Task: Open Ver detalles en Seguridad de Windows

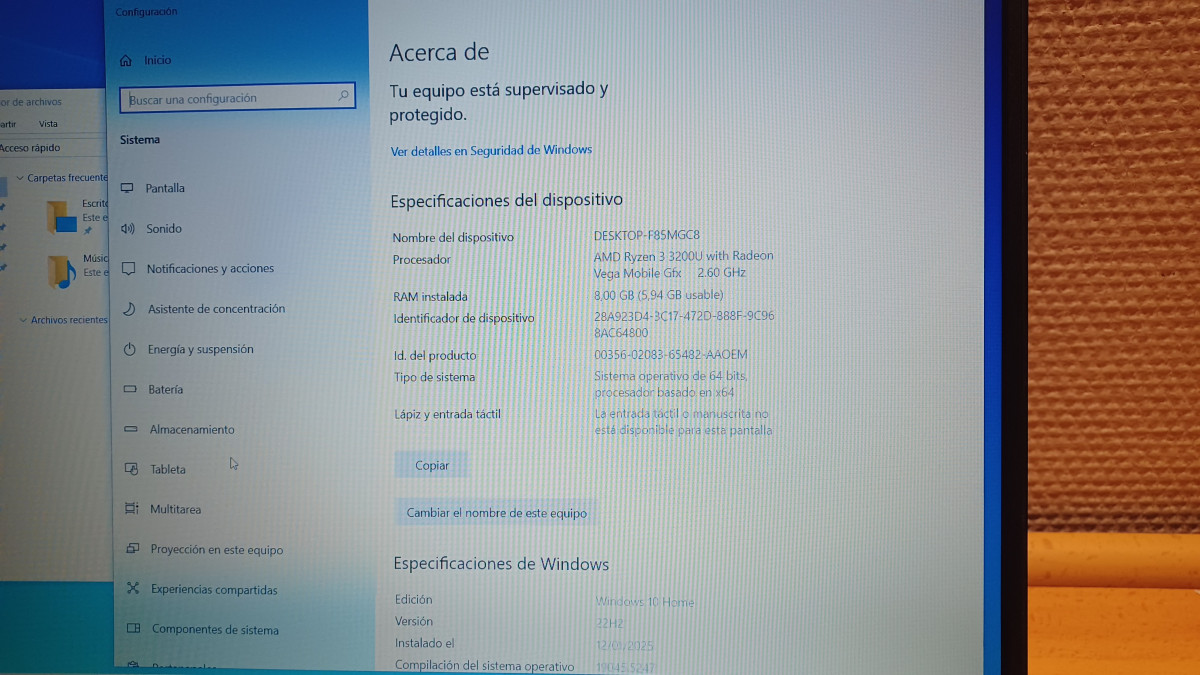Action: coord(491,150)
